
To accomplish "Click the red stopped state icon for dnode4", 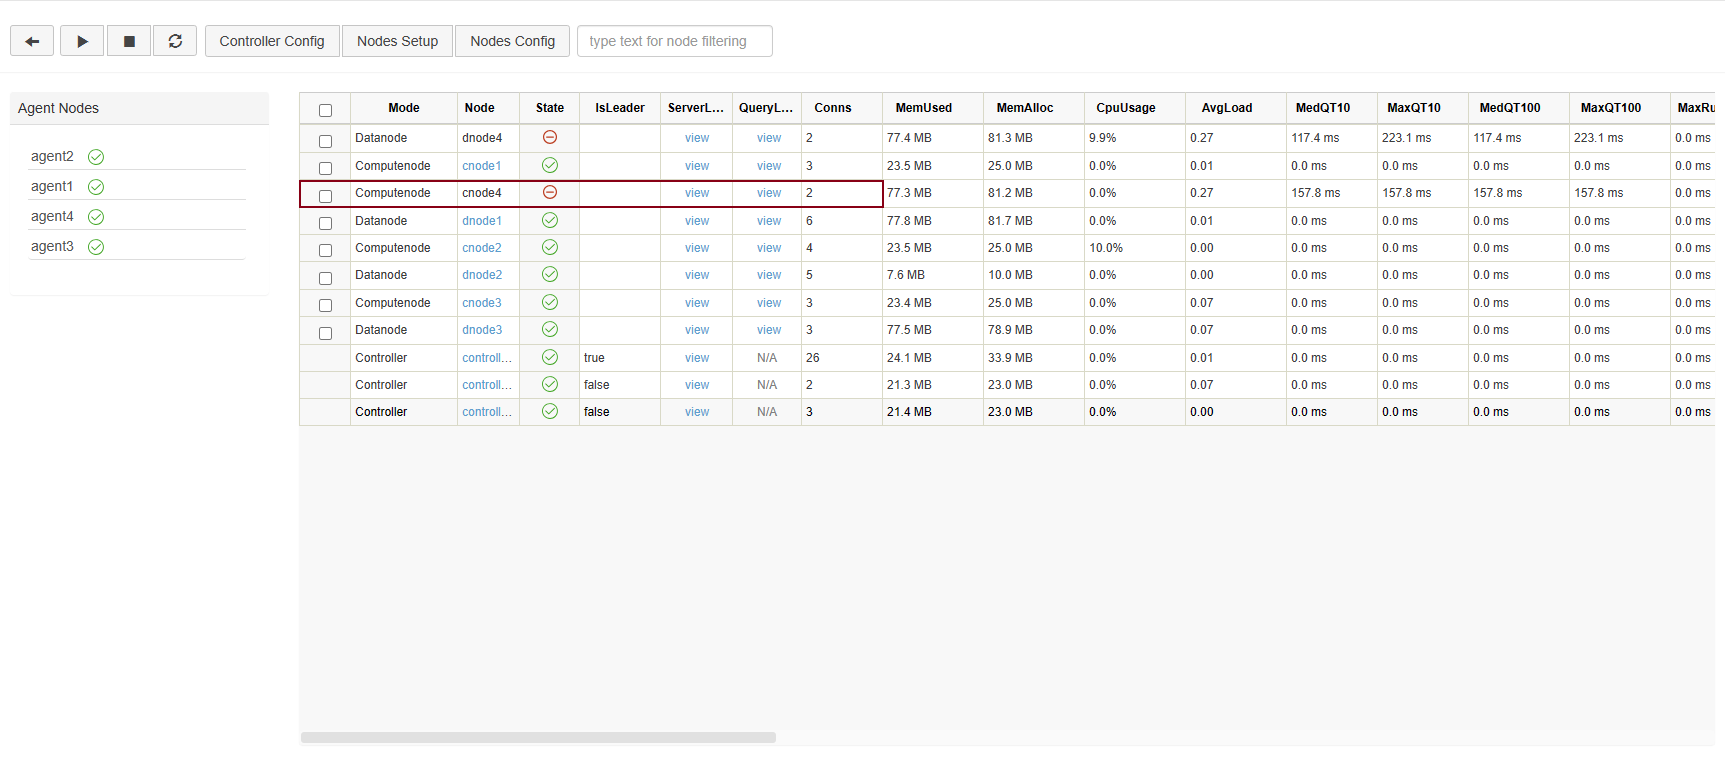I will pyautogui.click(x=549, y=138).
